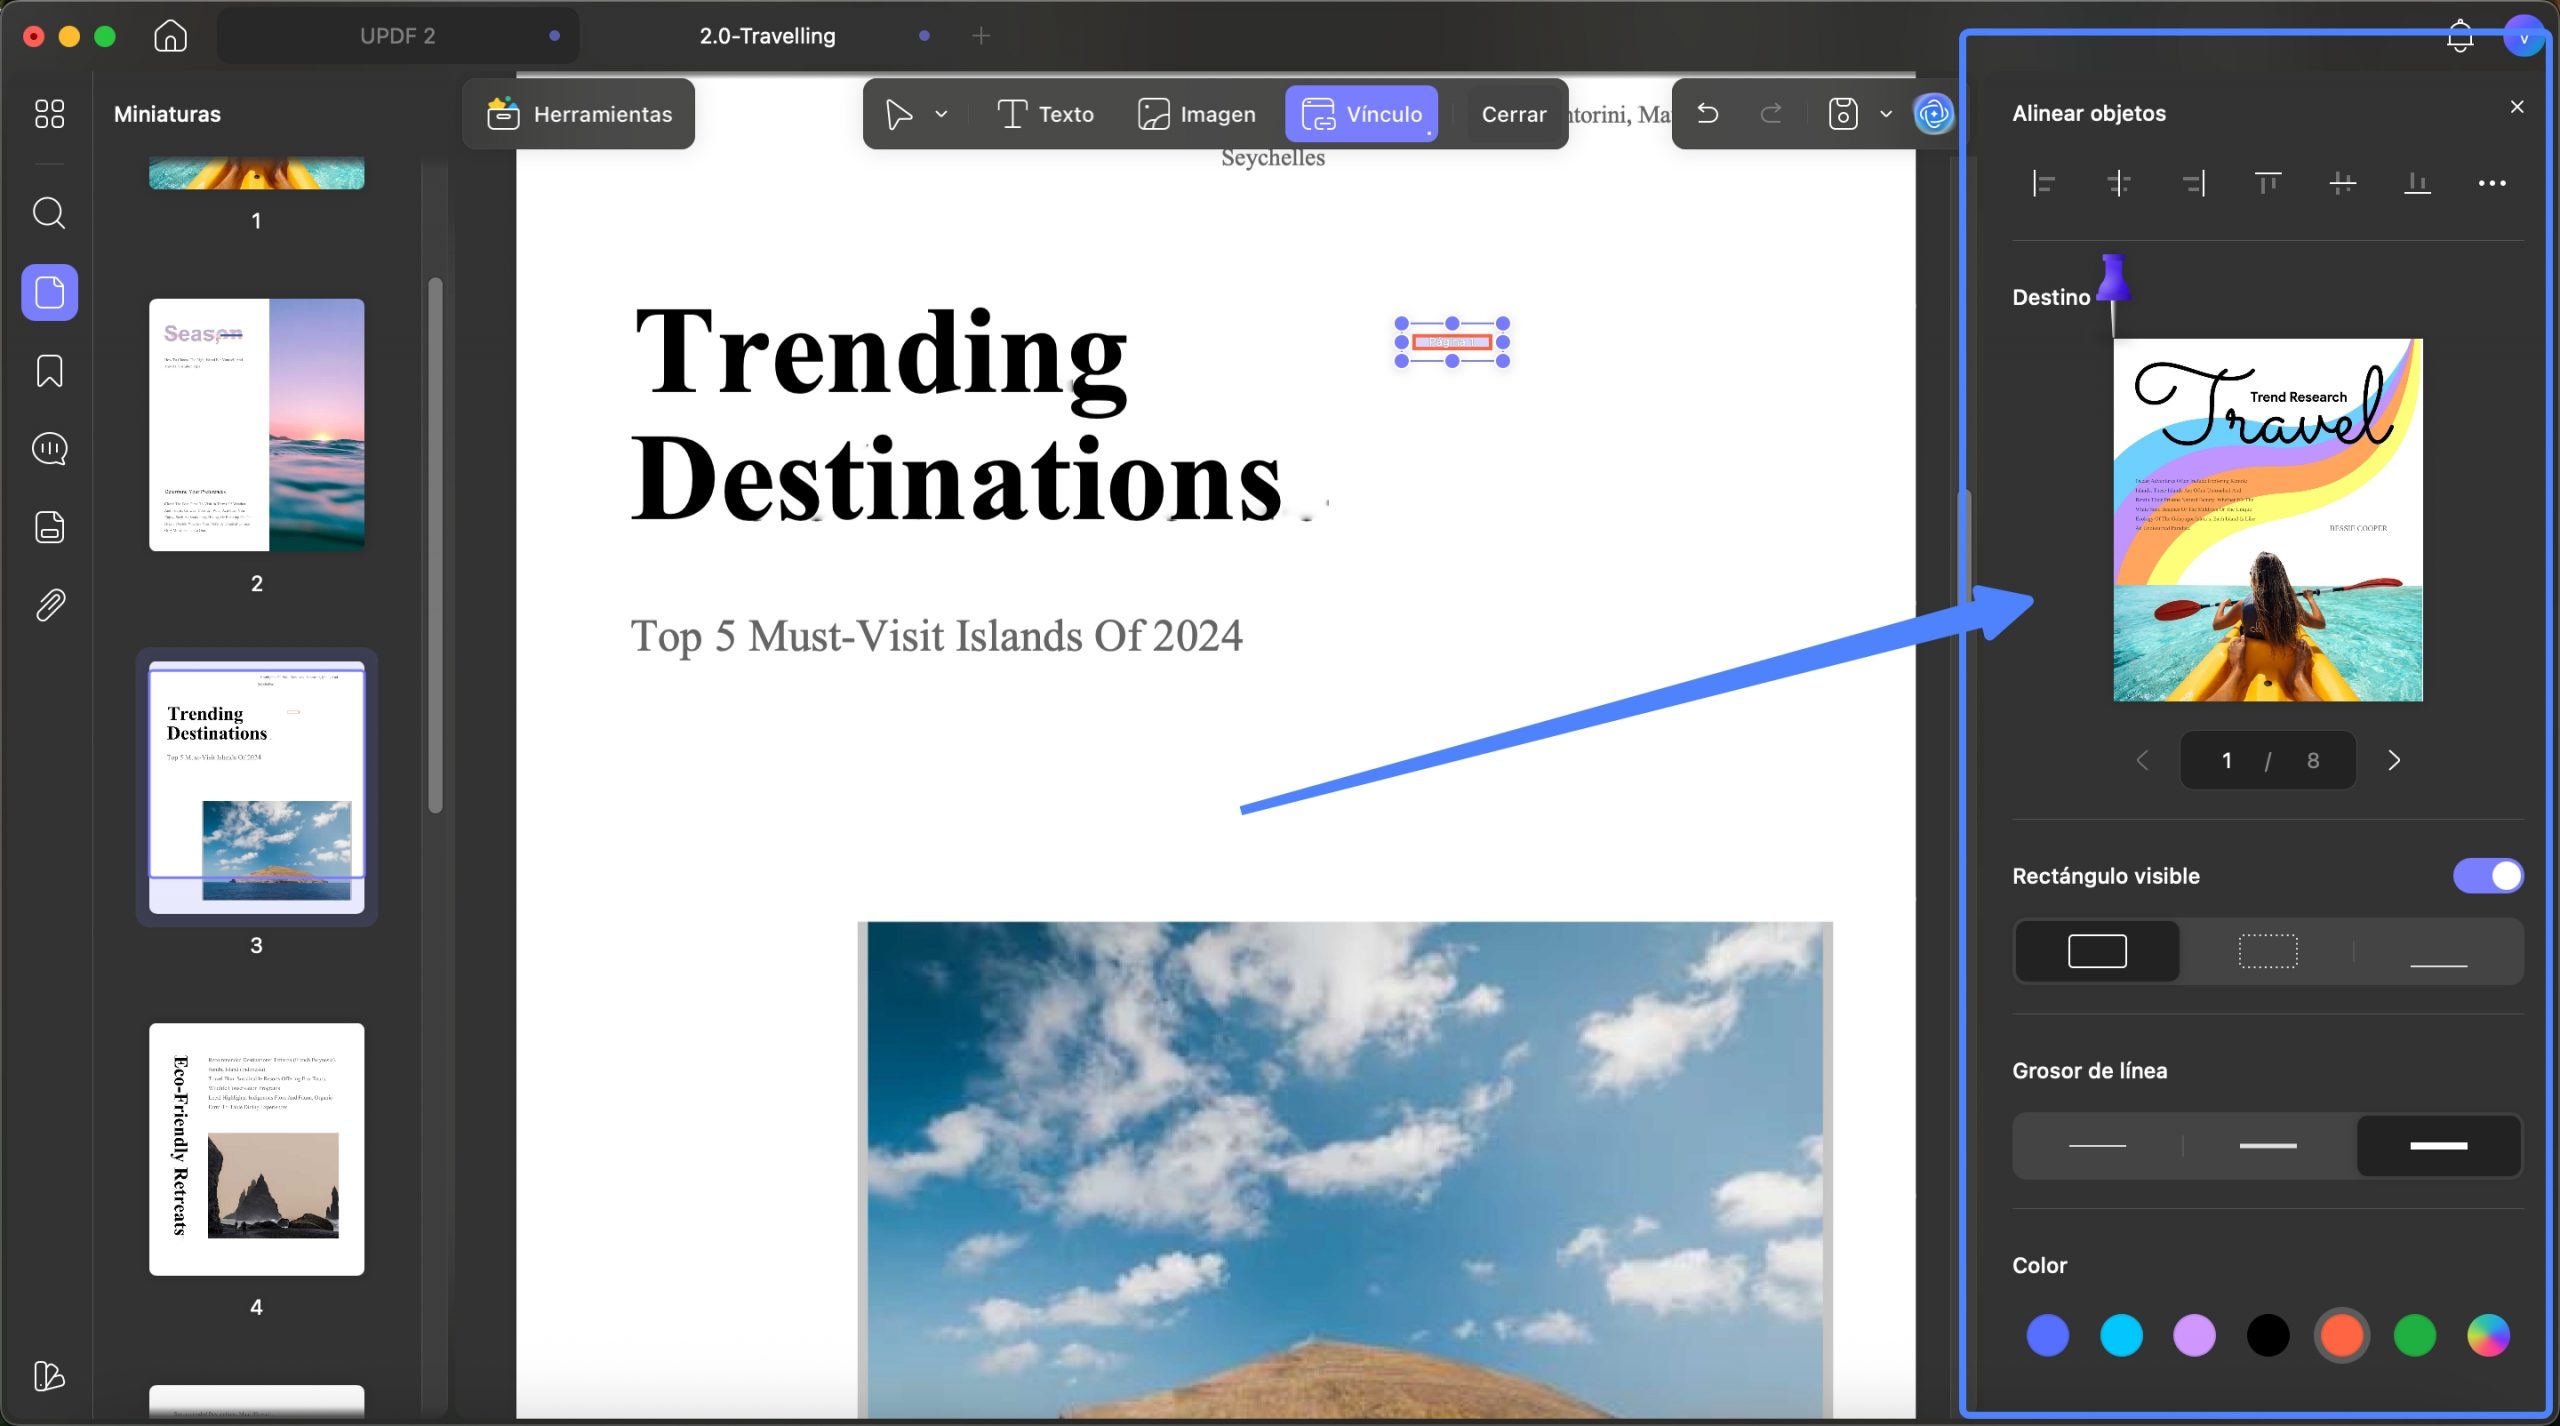Click the Travel destination page preview
2560x1426 pixels.
pyautogui.click(x=2268, y=520)
